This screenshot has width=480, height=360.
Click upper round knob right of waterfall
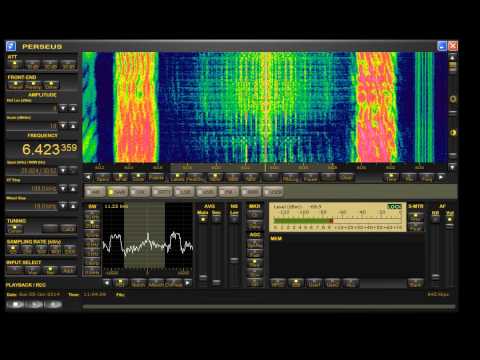tap(453, 99)
